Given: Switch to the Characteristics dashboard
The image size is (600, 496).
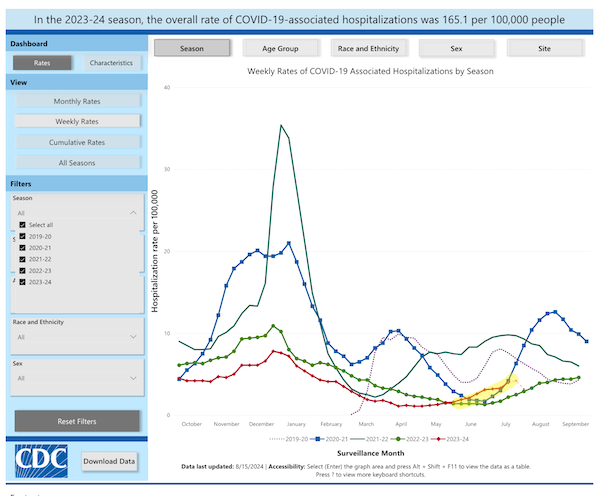Looking at the screenshot, I should tap(110, 63).
